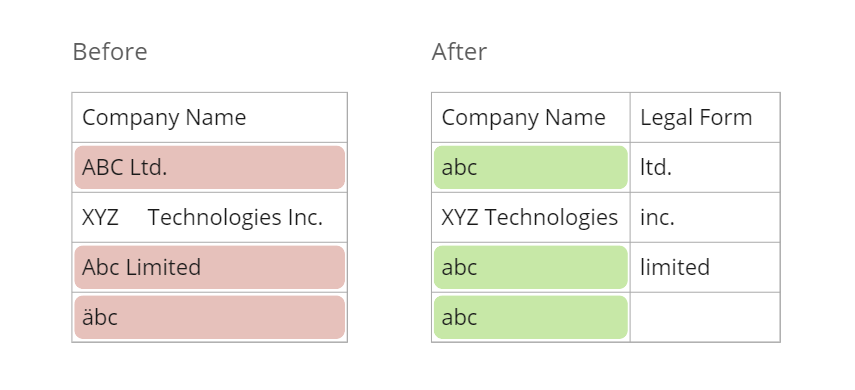Select Company Name header in Before table
Screen dimensions: 855x390
(209, 117)
